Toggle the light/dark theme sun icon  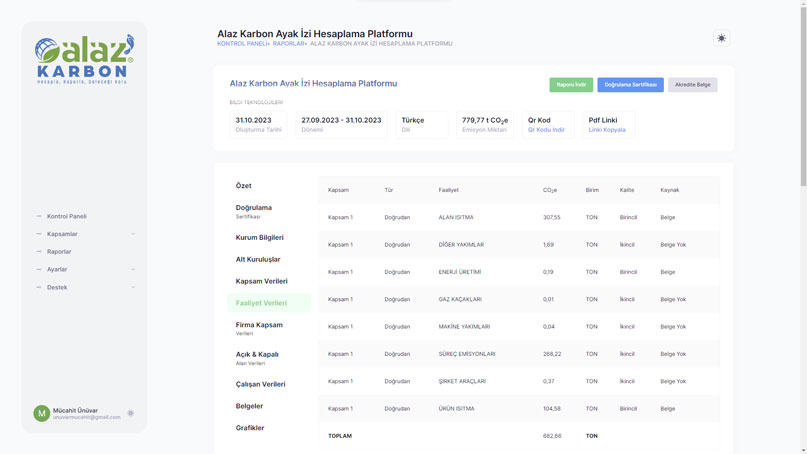[x=722, y=38]
